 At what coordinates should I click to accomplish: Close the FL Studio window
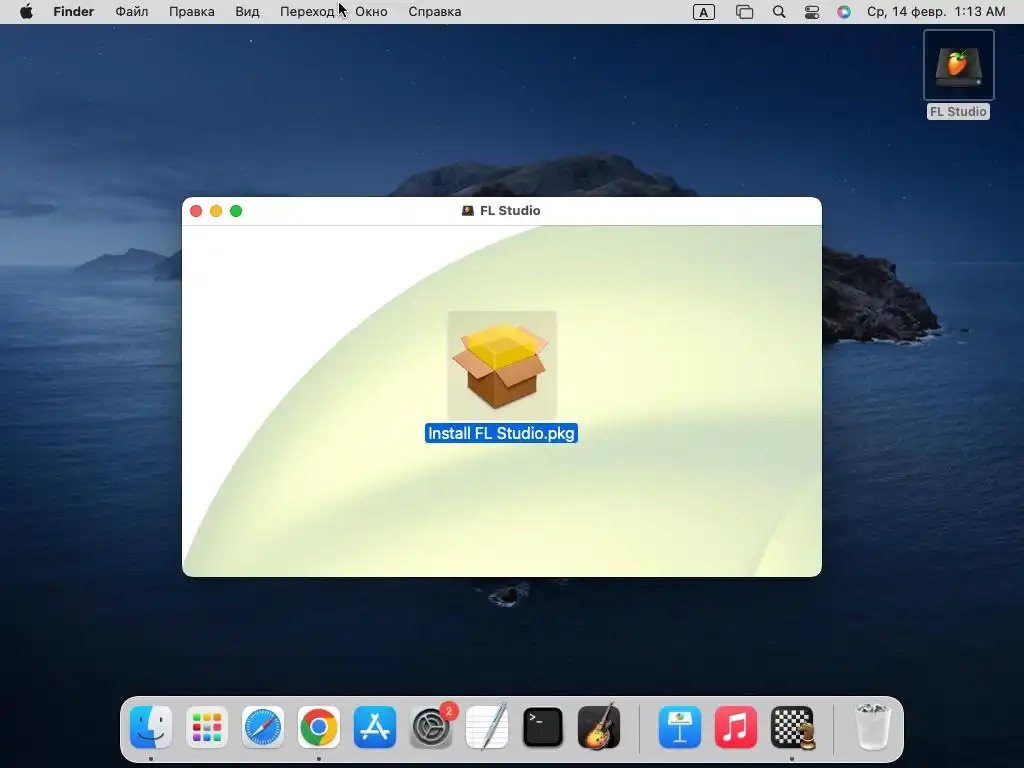[196, 211]
